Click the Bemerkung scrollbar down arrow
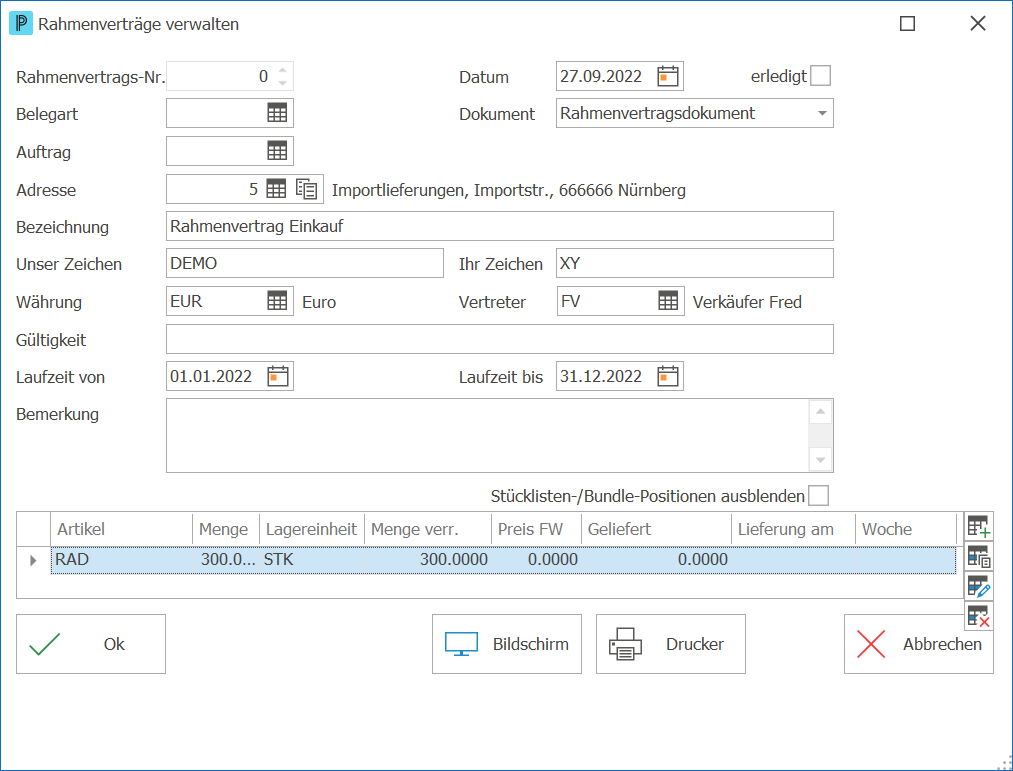1013x771 pixels. click(820, 459)
